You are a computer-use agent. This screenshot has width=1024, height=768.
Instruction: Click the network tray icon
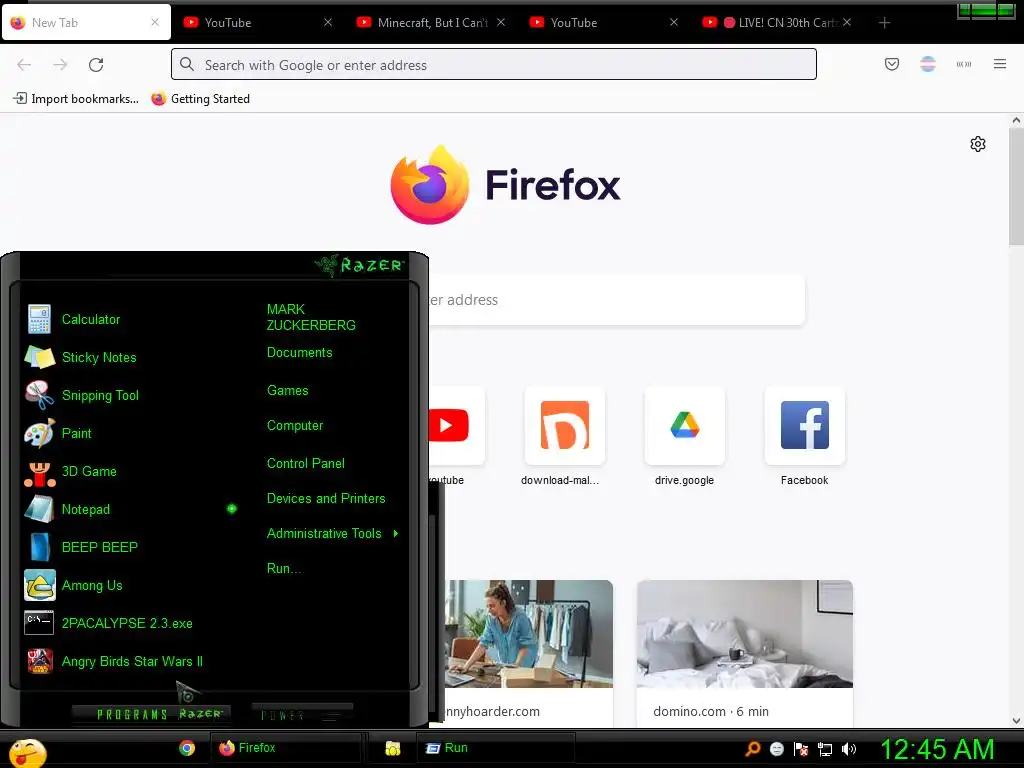[825, 749]
